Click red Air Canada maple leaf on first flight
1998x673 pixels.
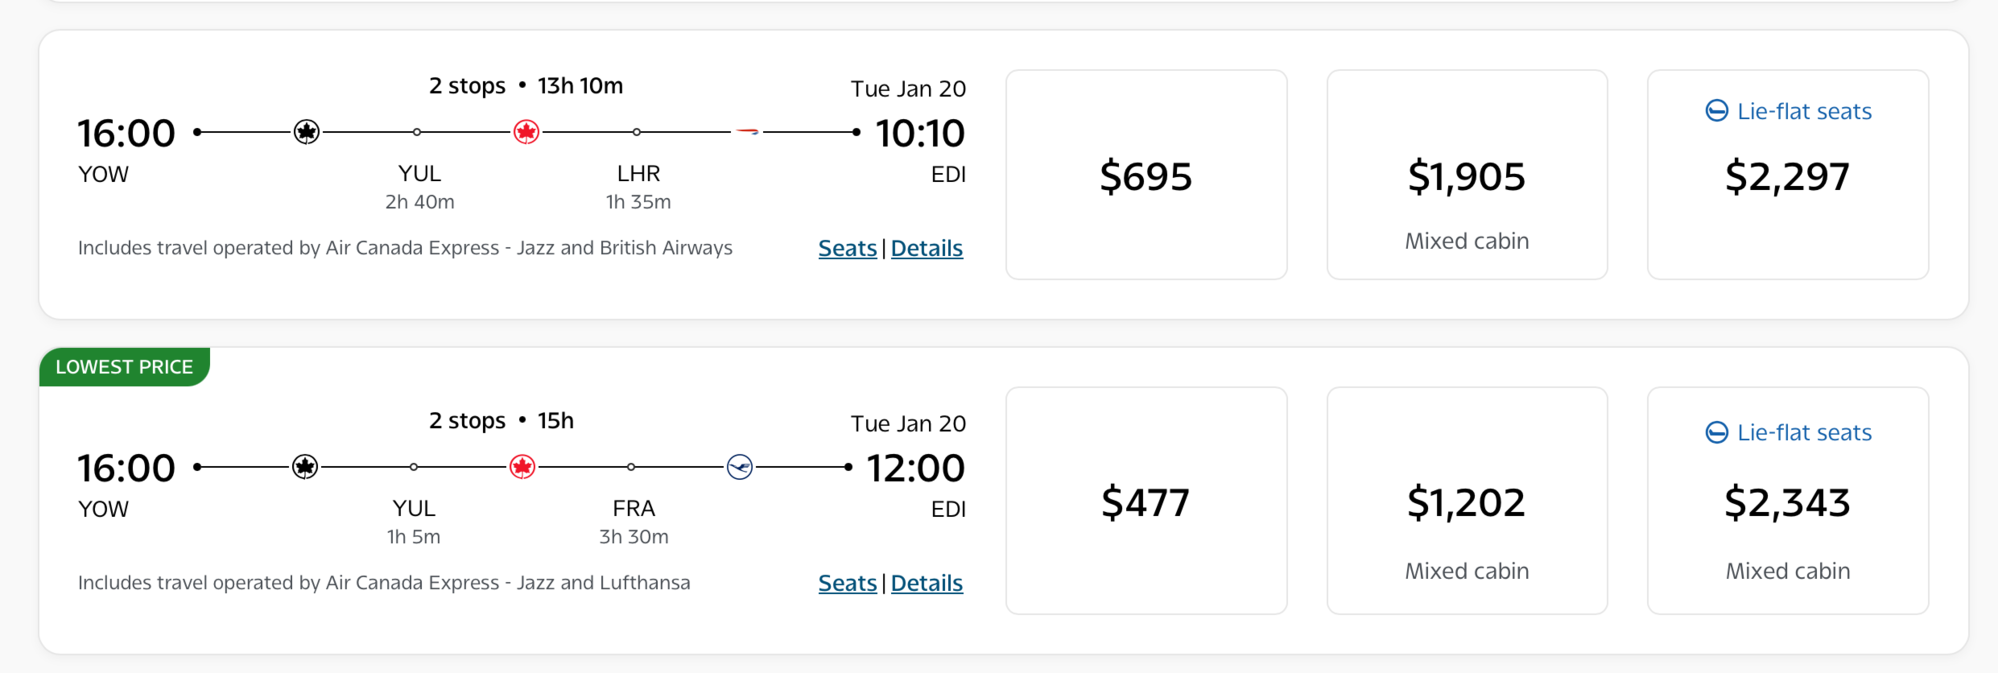526,132
